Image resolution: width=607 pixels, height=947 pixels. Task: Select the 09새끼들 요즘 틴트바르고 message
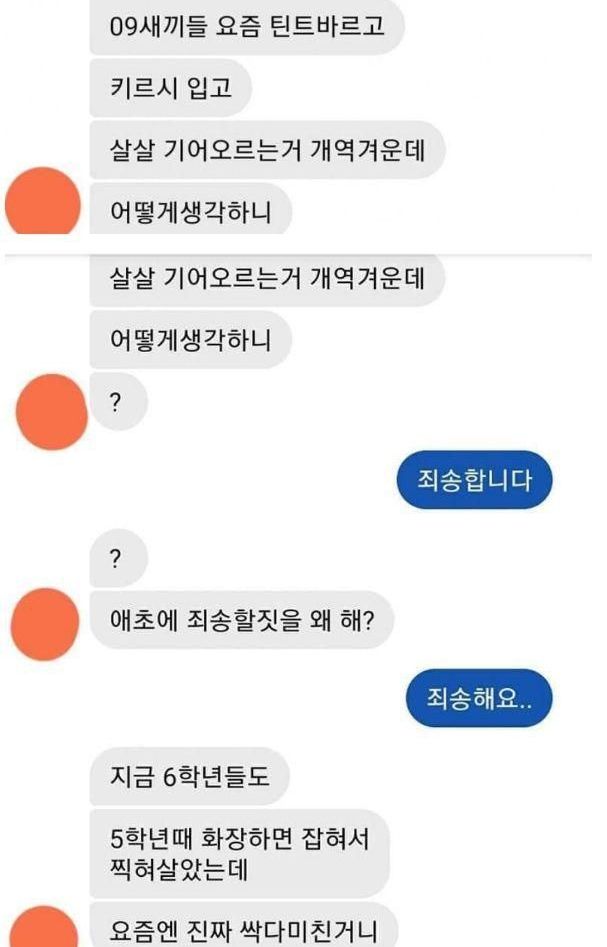pyautogui.click(x=246, y=27)
